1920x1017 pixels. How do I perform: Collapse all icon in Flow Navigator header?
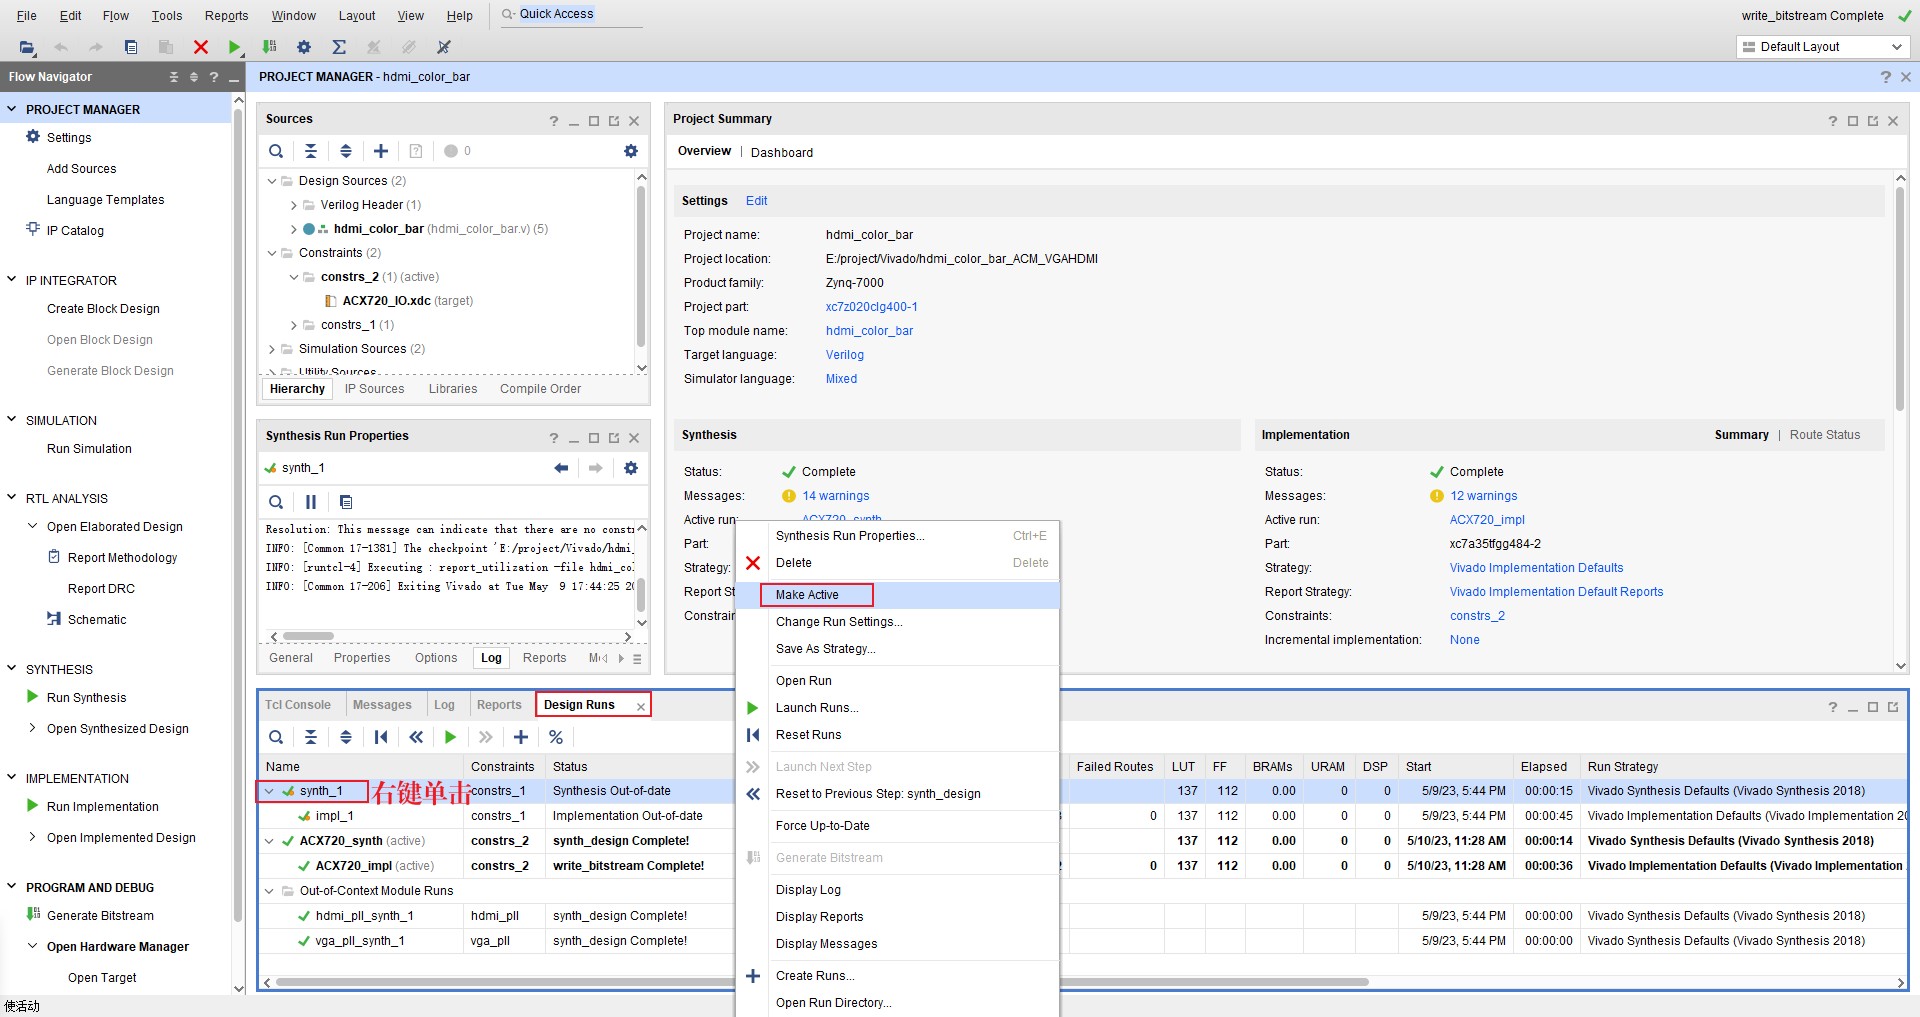tap(174, 77)
